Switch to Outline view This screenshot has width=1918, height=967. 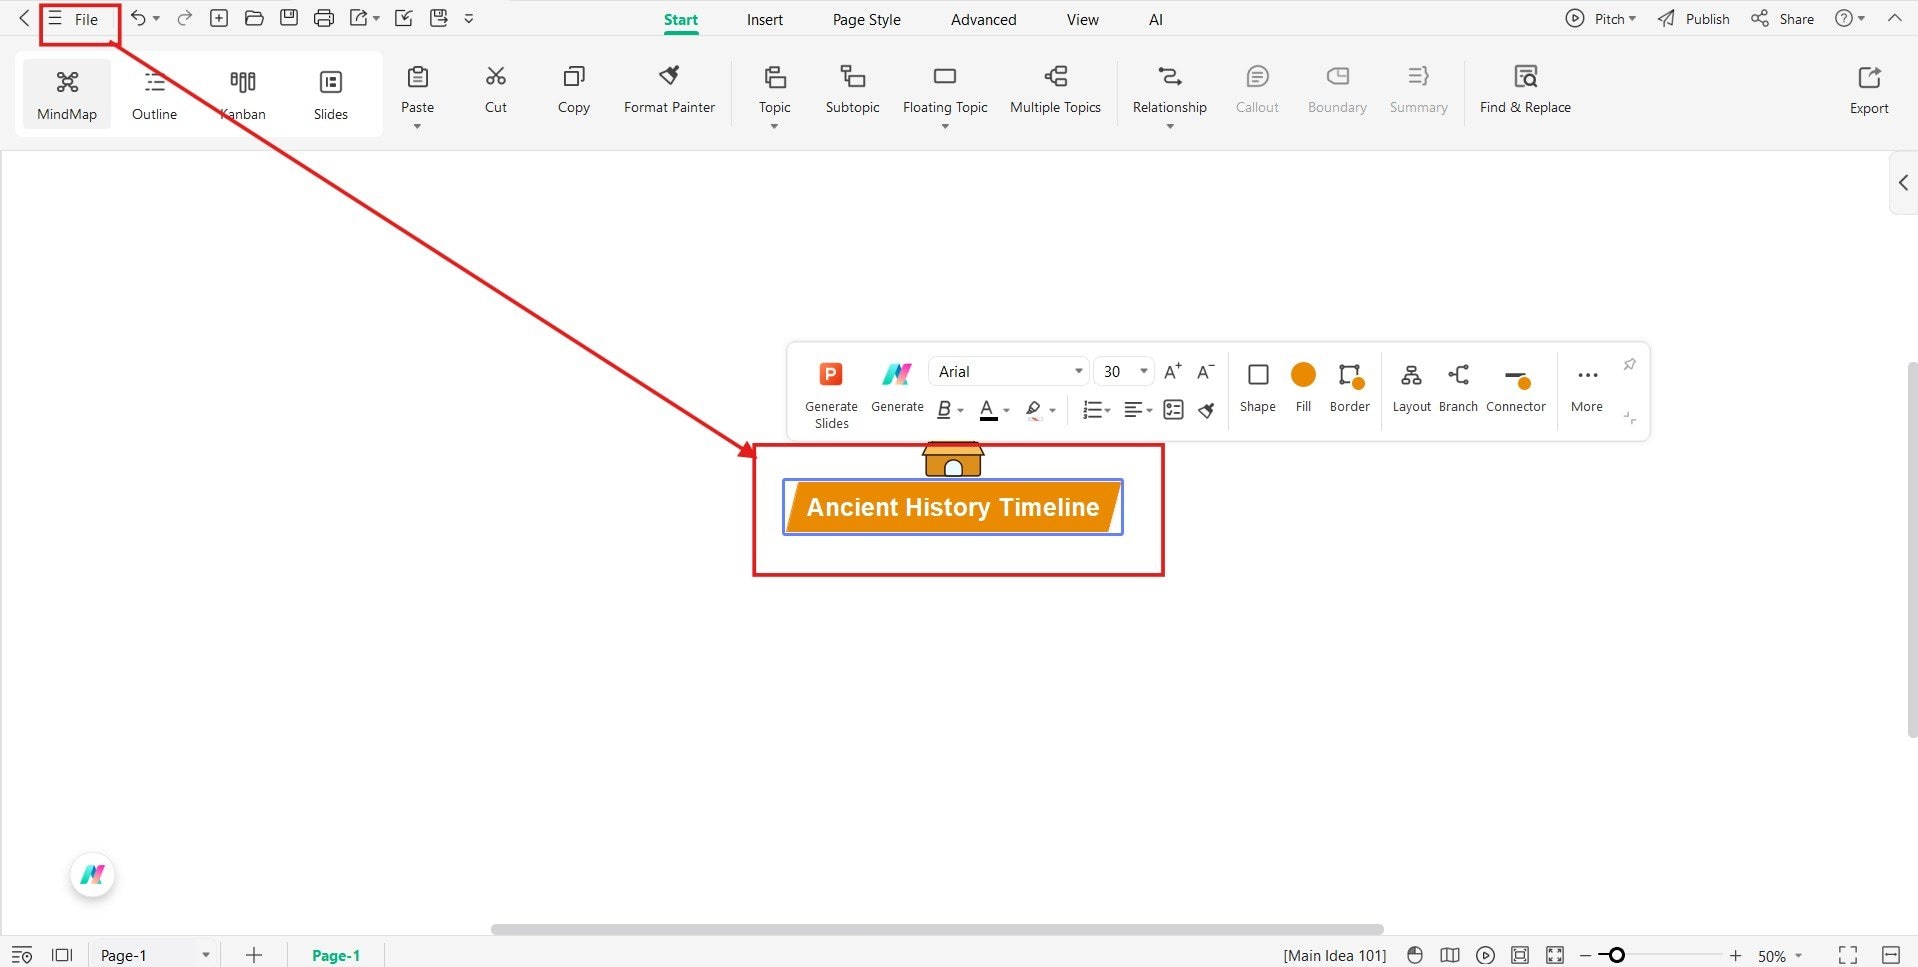[153, 93]
